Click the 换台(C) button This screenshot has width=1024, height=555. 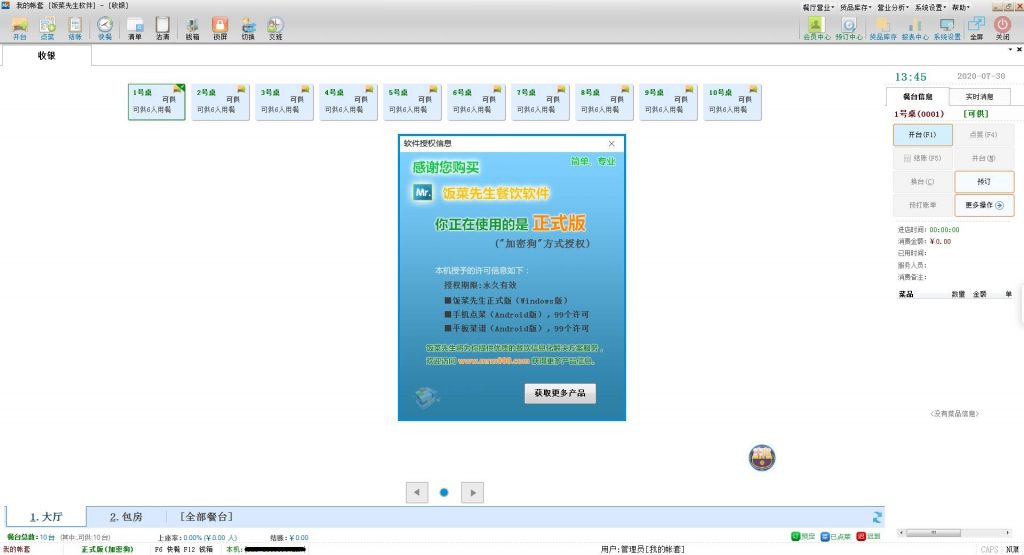pos(923,182)
